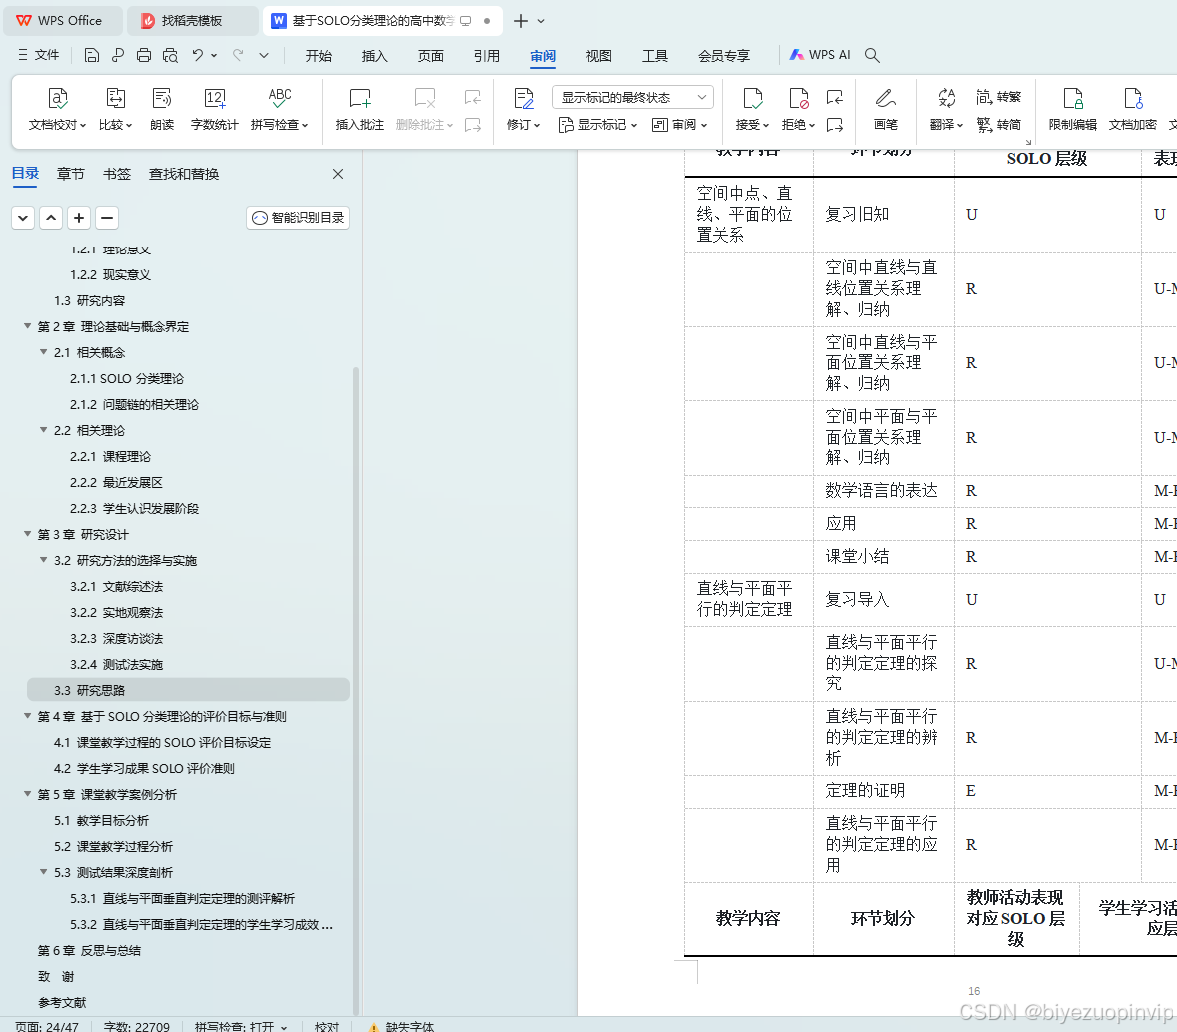Screen dimensions: 1177x1032
Task: Click the 字数: 22709 status entry
Action: (x=137, y=1026)
